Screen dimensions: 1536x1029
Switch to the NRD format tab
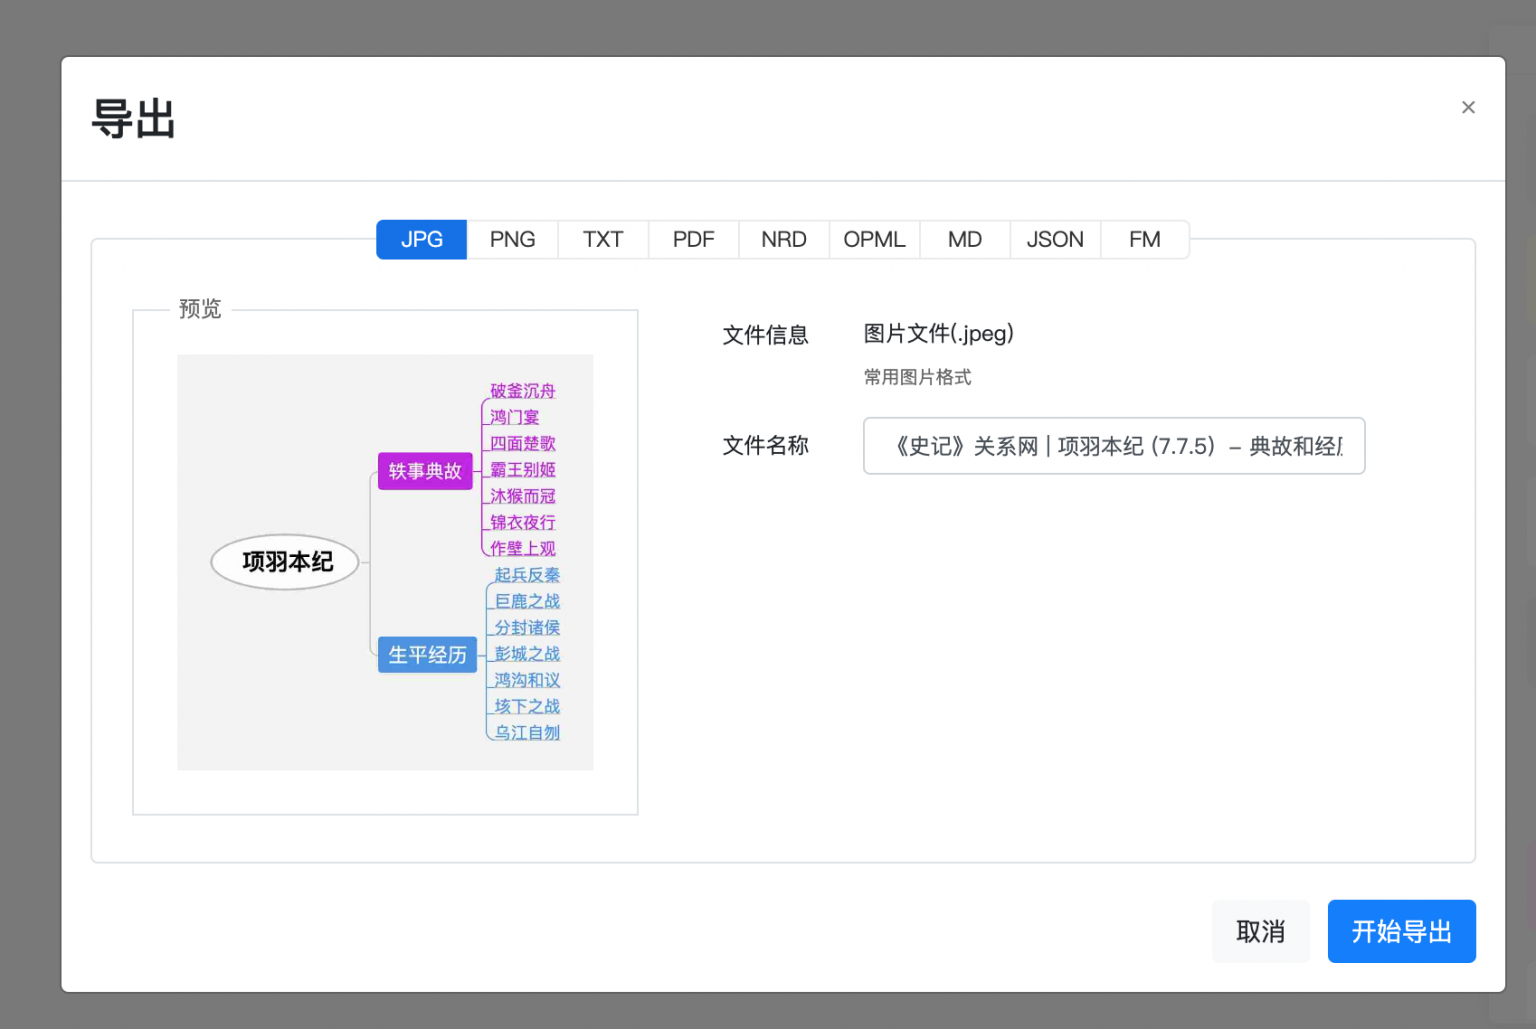[x=783, y=239]
